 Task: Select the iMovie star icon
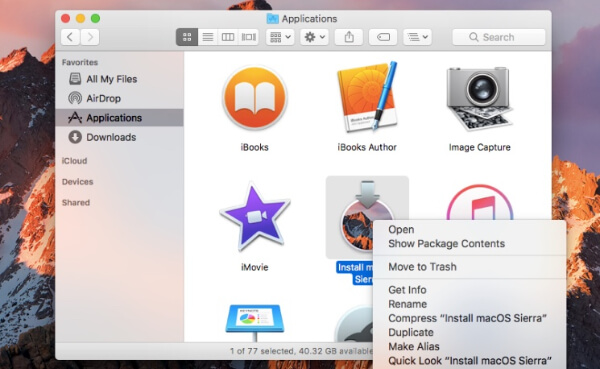click(x=255, y=217)
